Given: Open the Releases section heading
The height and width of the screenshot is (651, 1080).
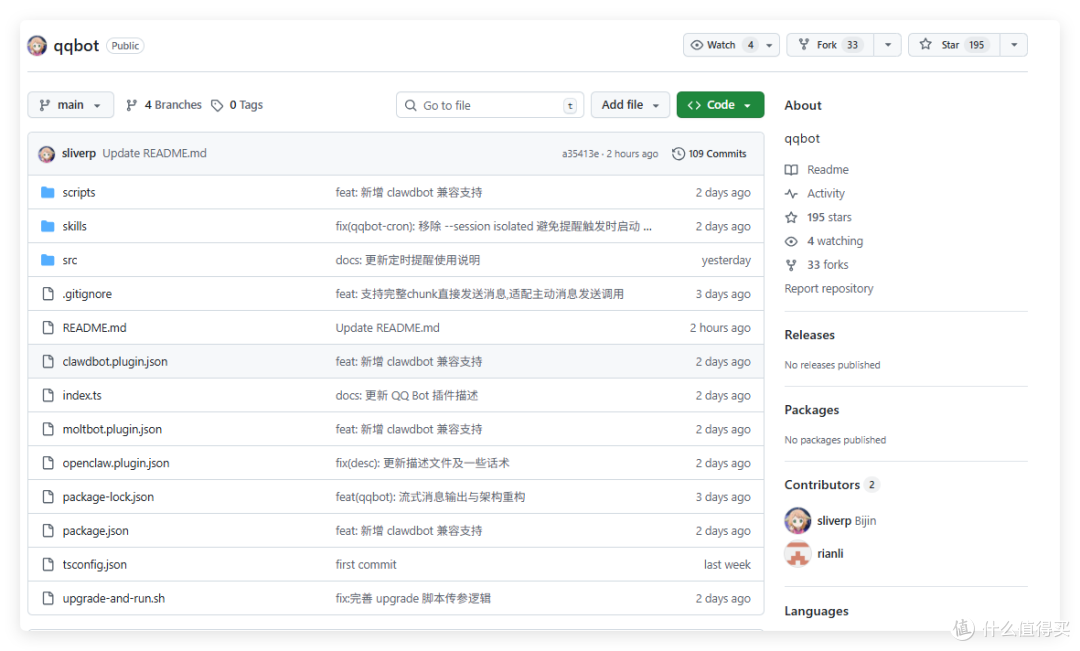Looking at the screenshot, I should pyautogui.click(x=809, y=335).
